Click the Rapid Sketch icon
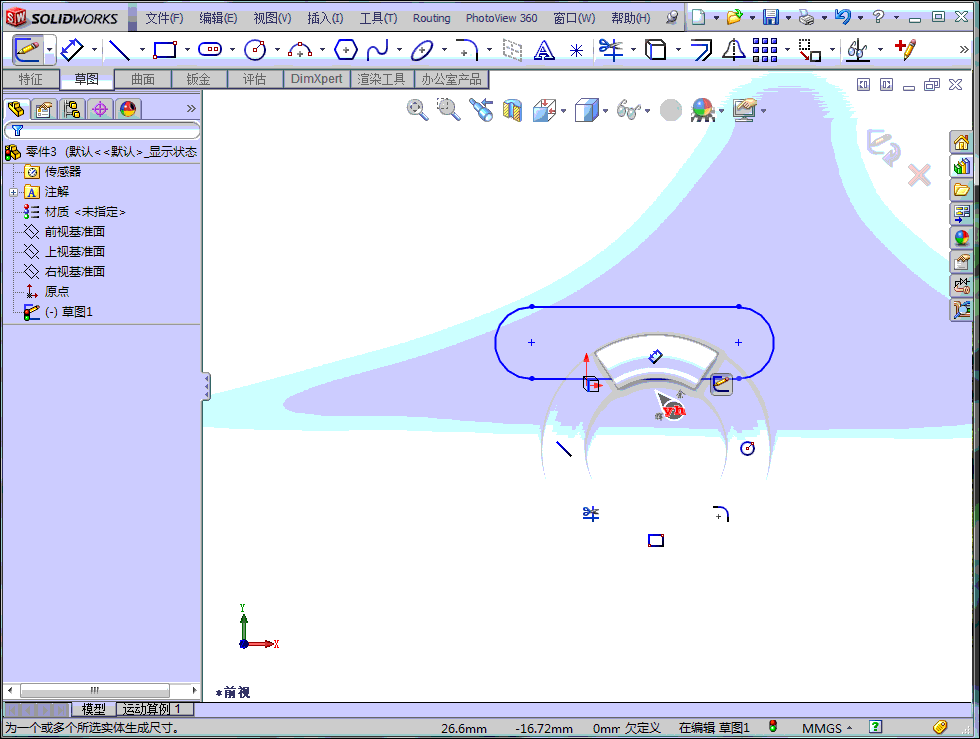The height and width of the screenshot is (739, 980). point(905,49)
